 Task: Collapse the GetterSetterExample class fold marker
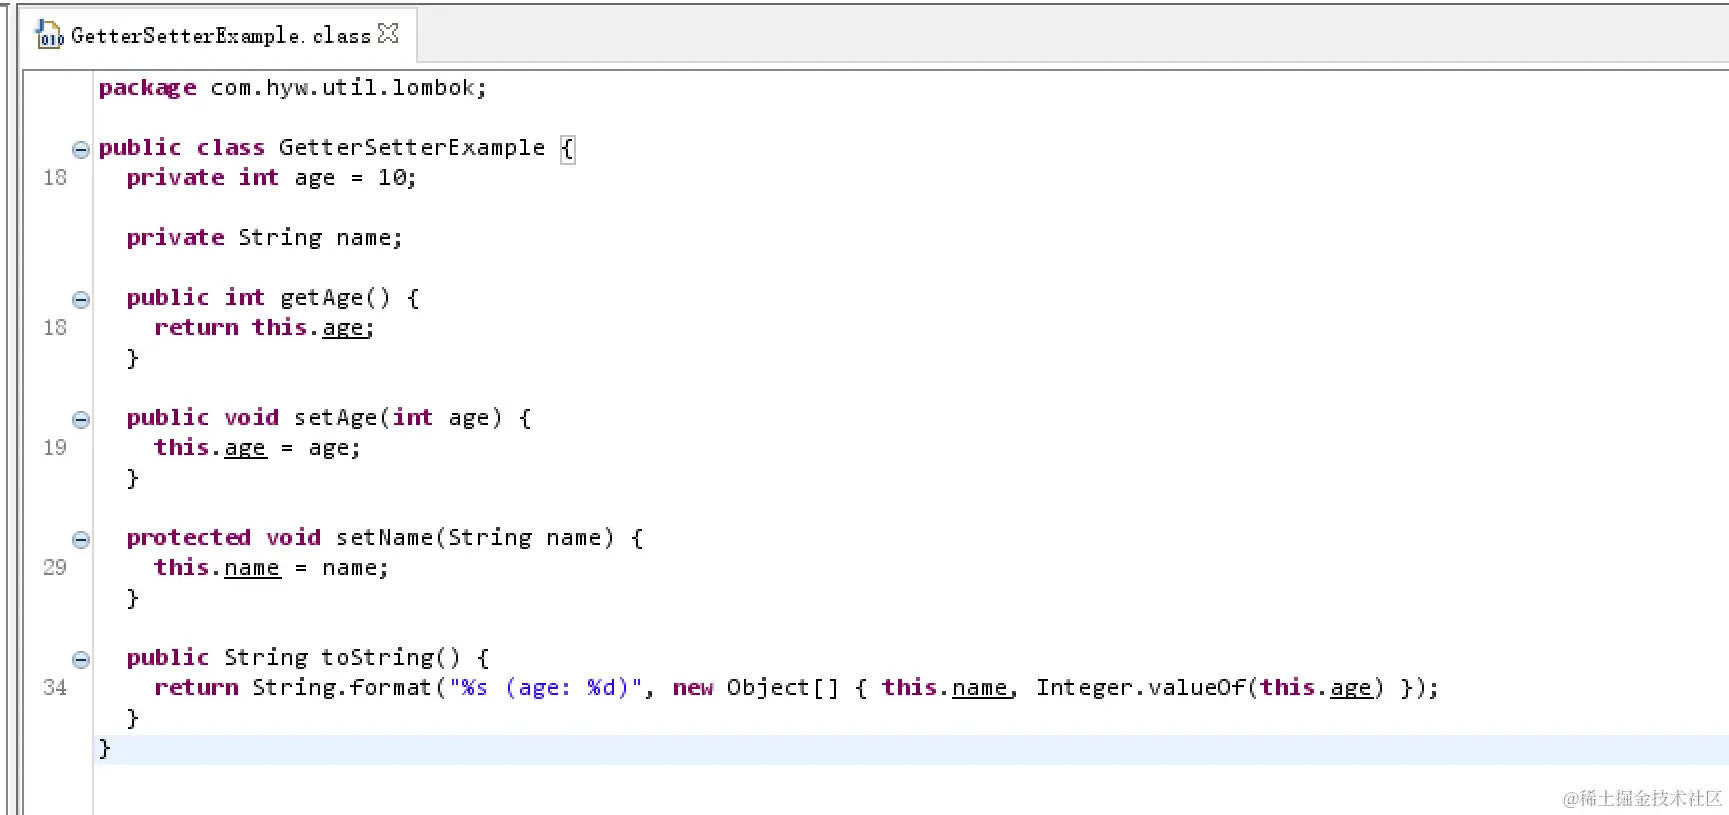[x=81, y=149]
